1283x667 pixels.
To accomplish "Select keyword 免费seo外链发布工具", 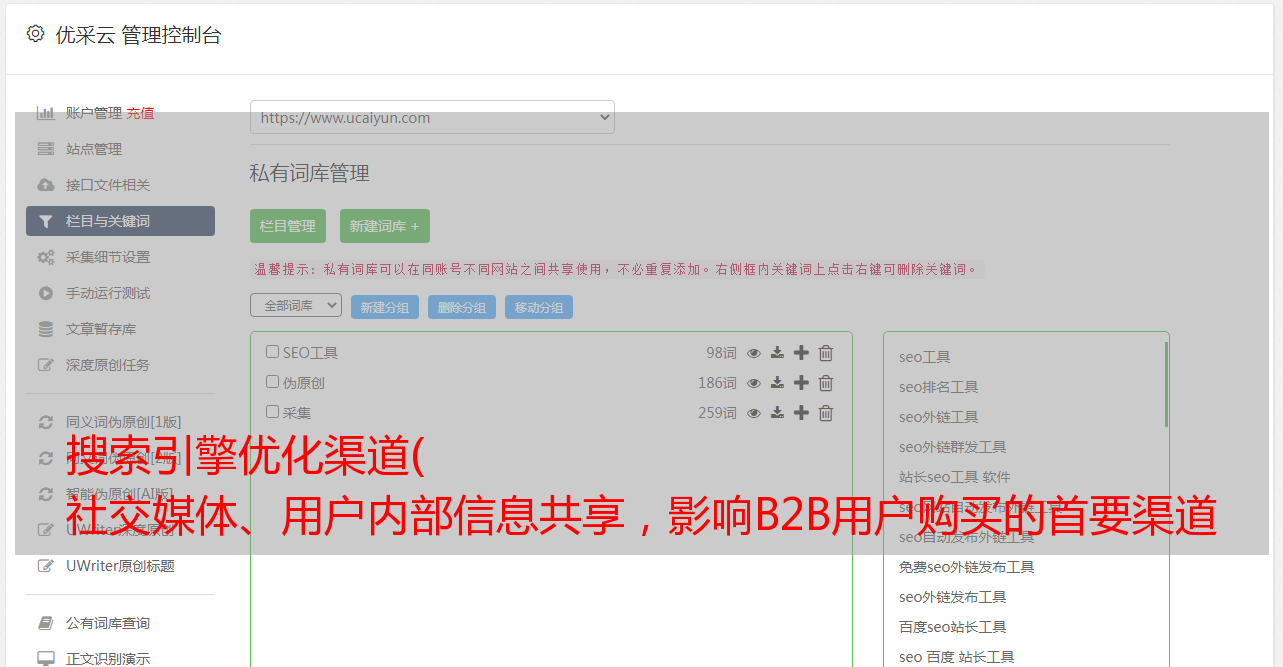I will (x=966, y=567).
